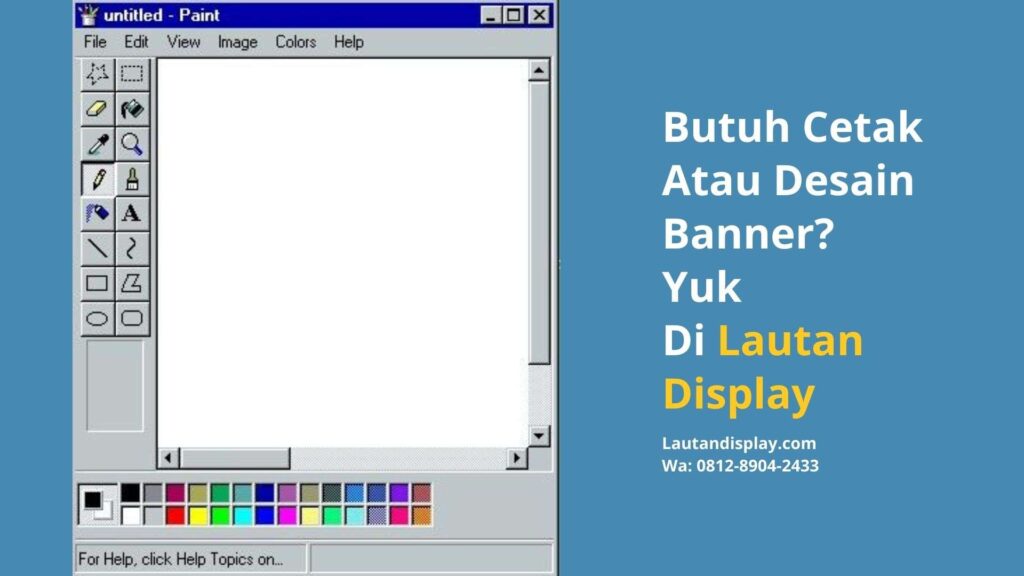Click the 'untitled - Paint' title text

[161, 15]
